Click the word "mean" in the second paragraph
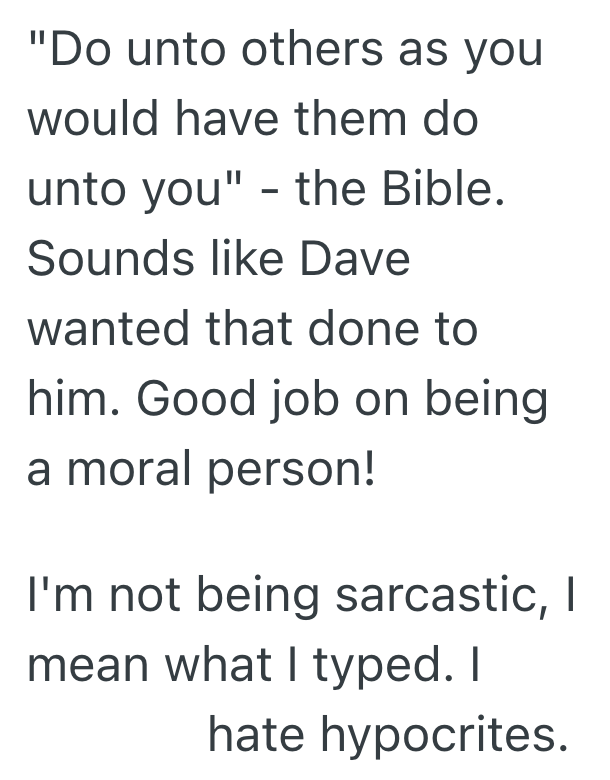This screenshot has width=610, height=780. [x=89, y=667]
